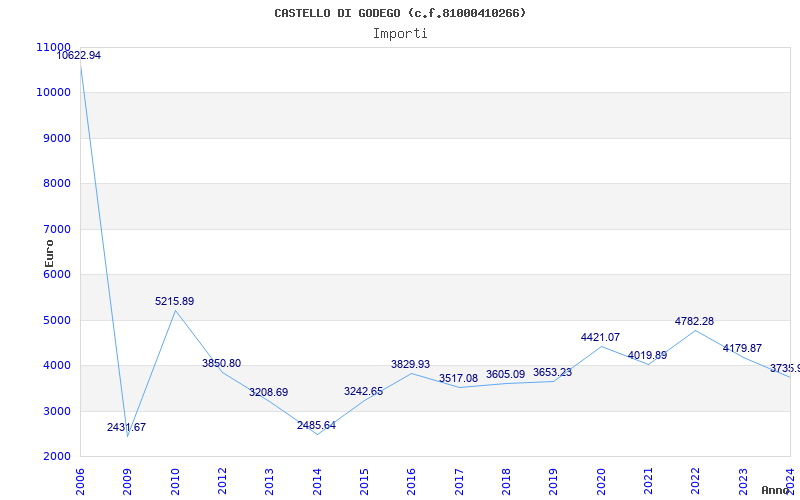Click x-axis year 2023
800x500 pixels.
pyautogui.click(x=743, y=481)
